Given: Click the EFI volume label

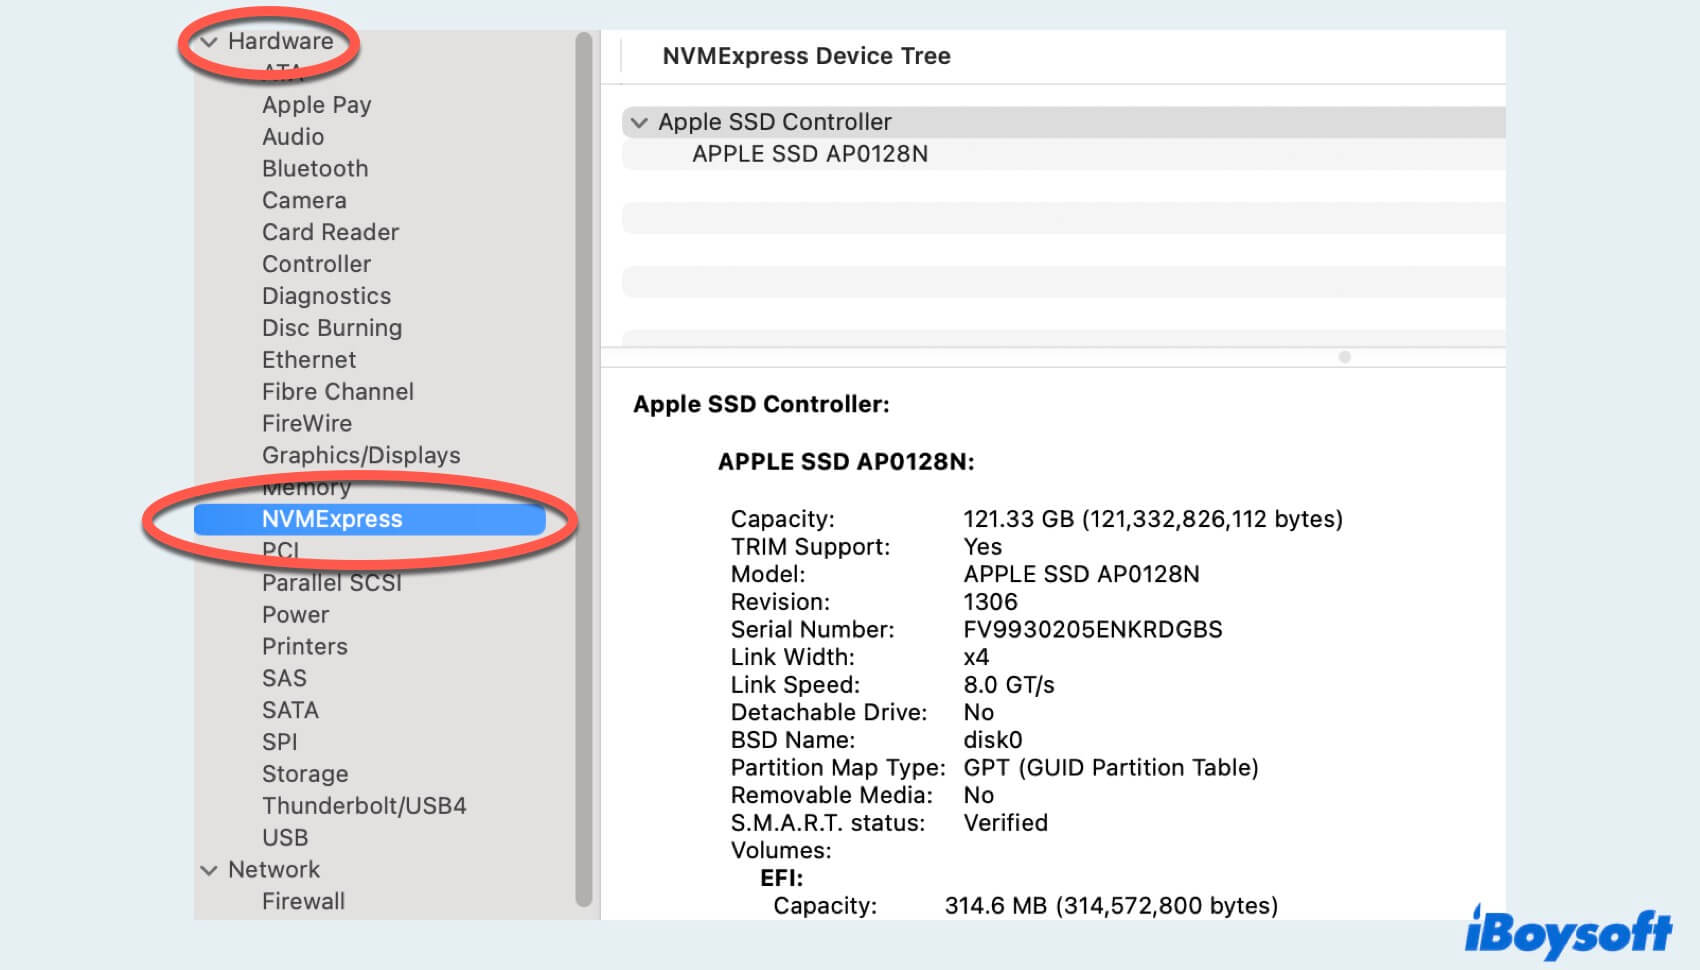Looking at the screenshot, I should click(x=781, y=878).
